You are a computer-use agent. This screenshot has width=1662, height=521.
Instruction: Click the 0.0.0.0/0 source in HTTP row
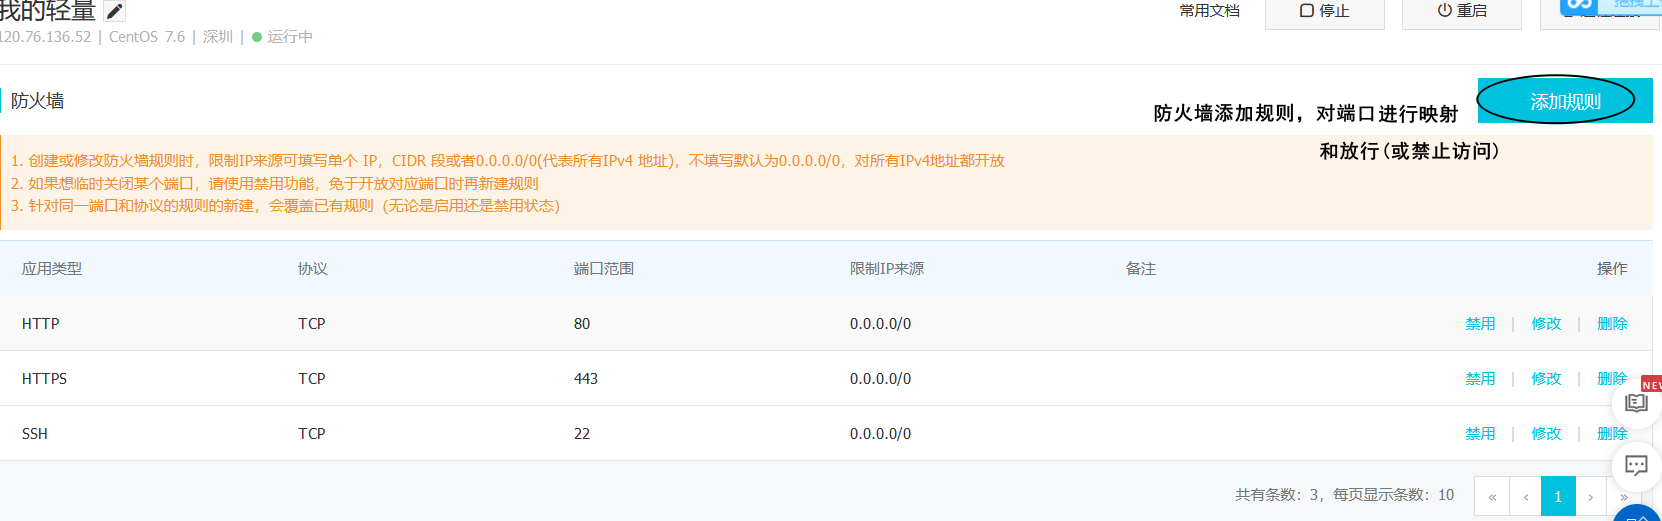881,324
